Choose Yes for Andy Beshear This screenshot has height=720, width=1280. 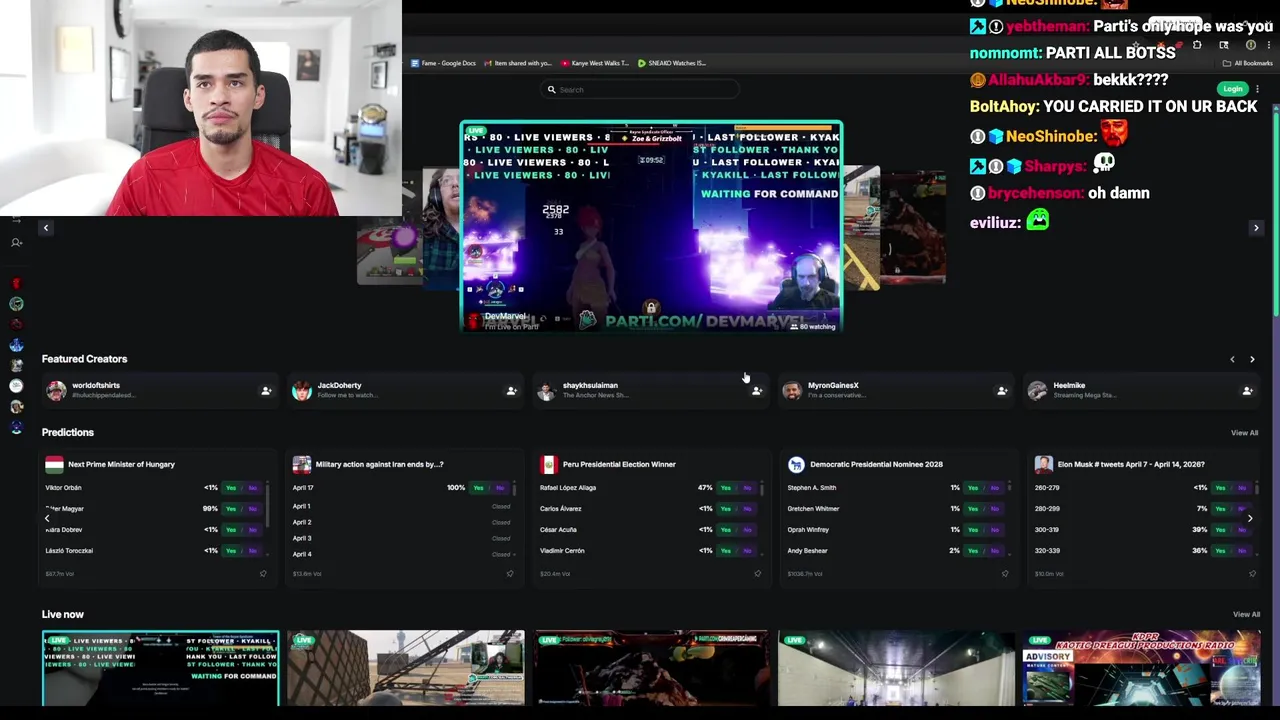coord(973,551)
